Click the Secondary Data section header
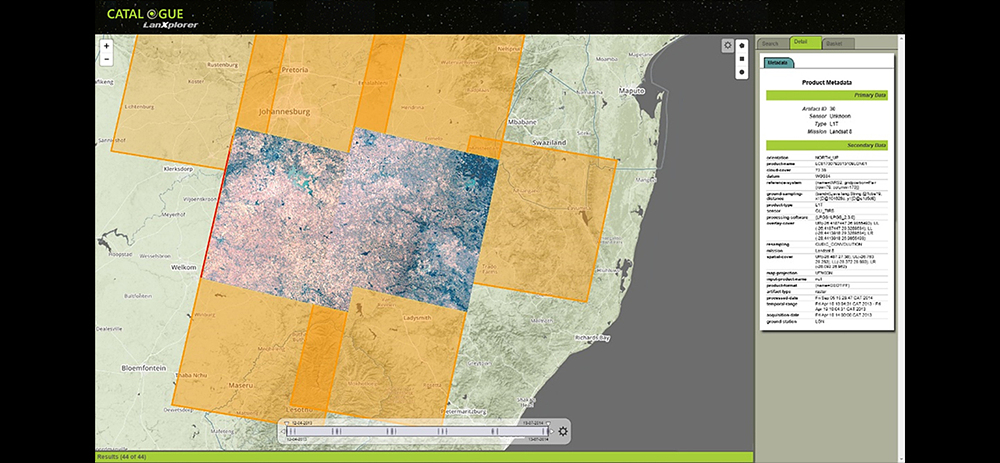 pos(827,145)
